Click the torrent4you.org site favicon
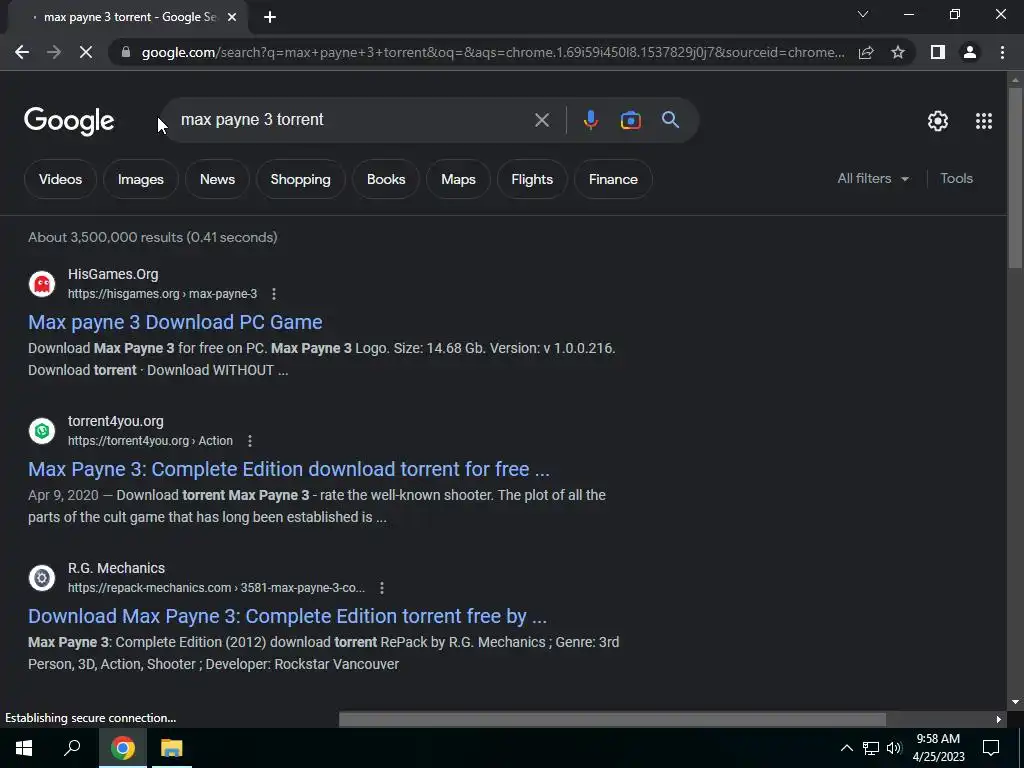The width and height of the screenshot is (1024, 768). 42,431
